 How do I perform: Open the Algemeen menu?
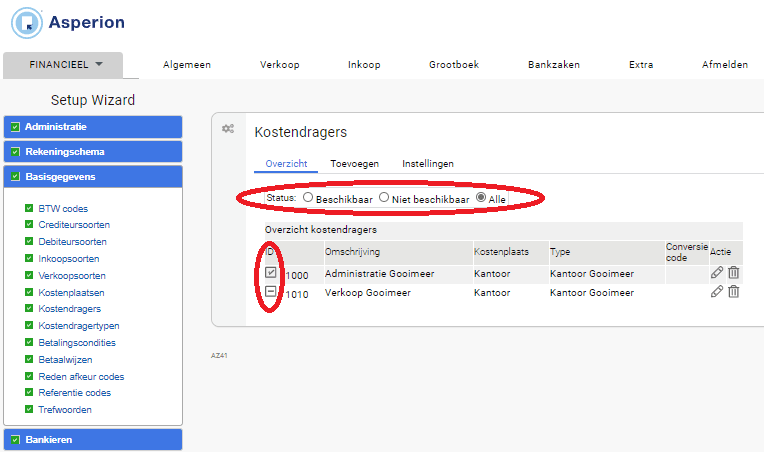187,65
